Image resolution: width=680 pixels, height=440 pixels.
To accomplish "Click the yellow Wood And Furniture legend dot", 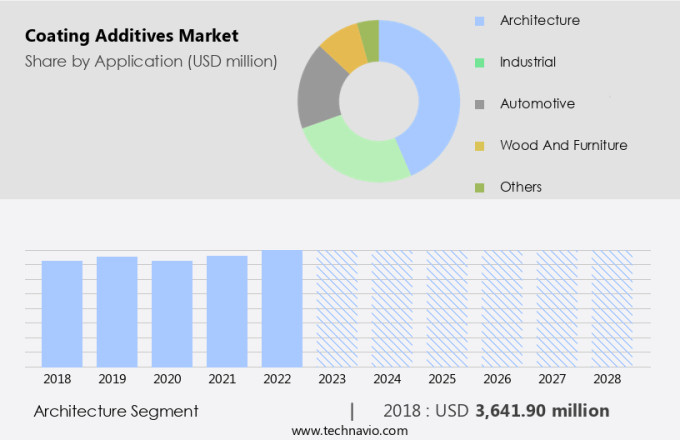I will point(481,146).
